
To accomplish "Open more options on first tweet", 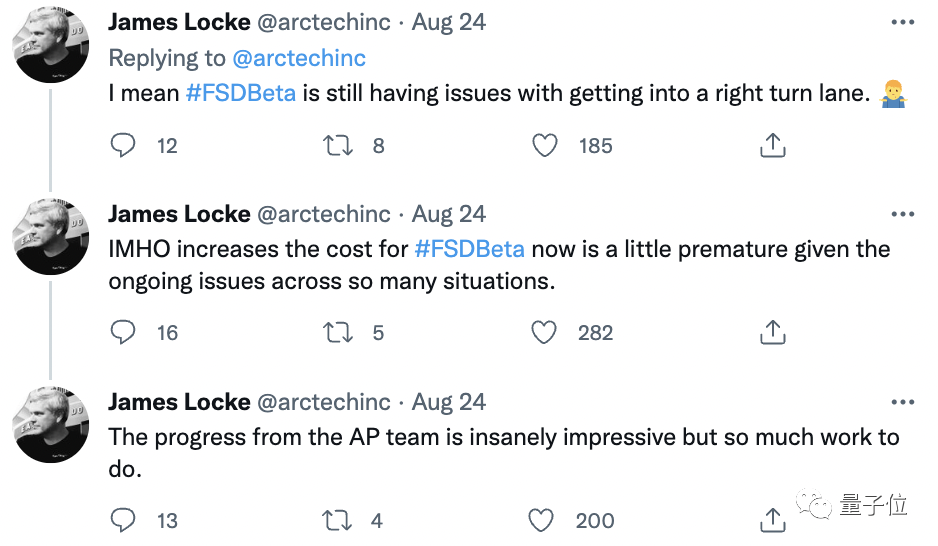I will [902, 22].
